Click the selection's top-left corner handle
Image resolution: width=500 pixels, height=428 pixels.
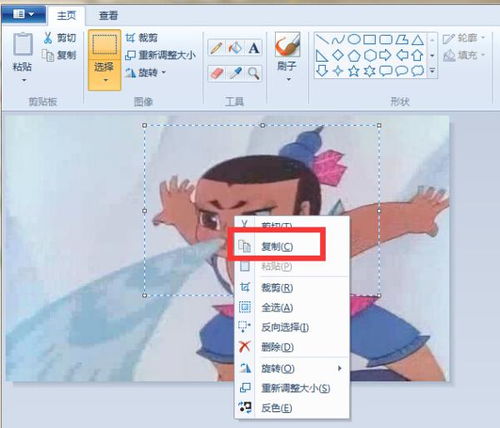[x=144, y=125]
